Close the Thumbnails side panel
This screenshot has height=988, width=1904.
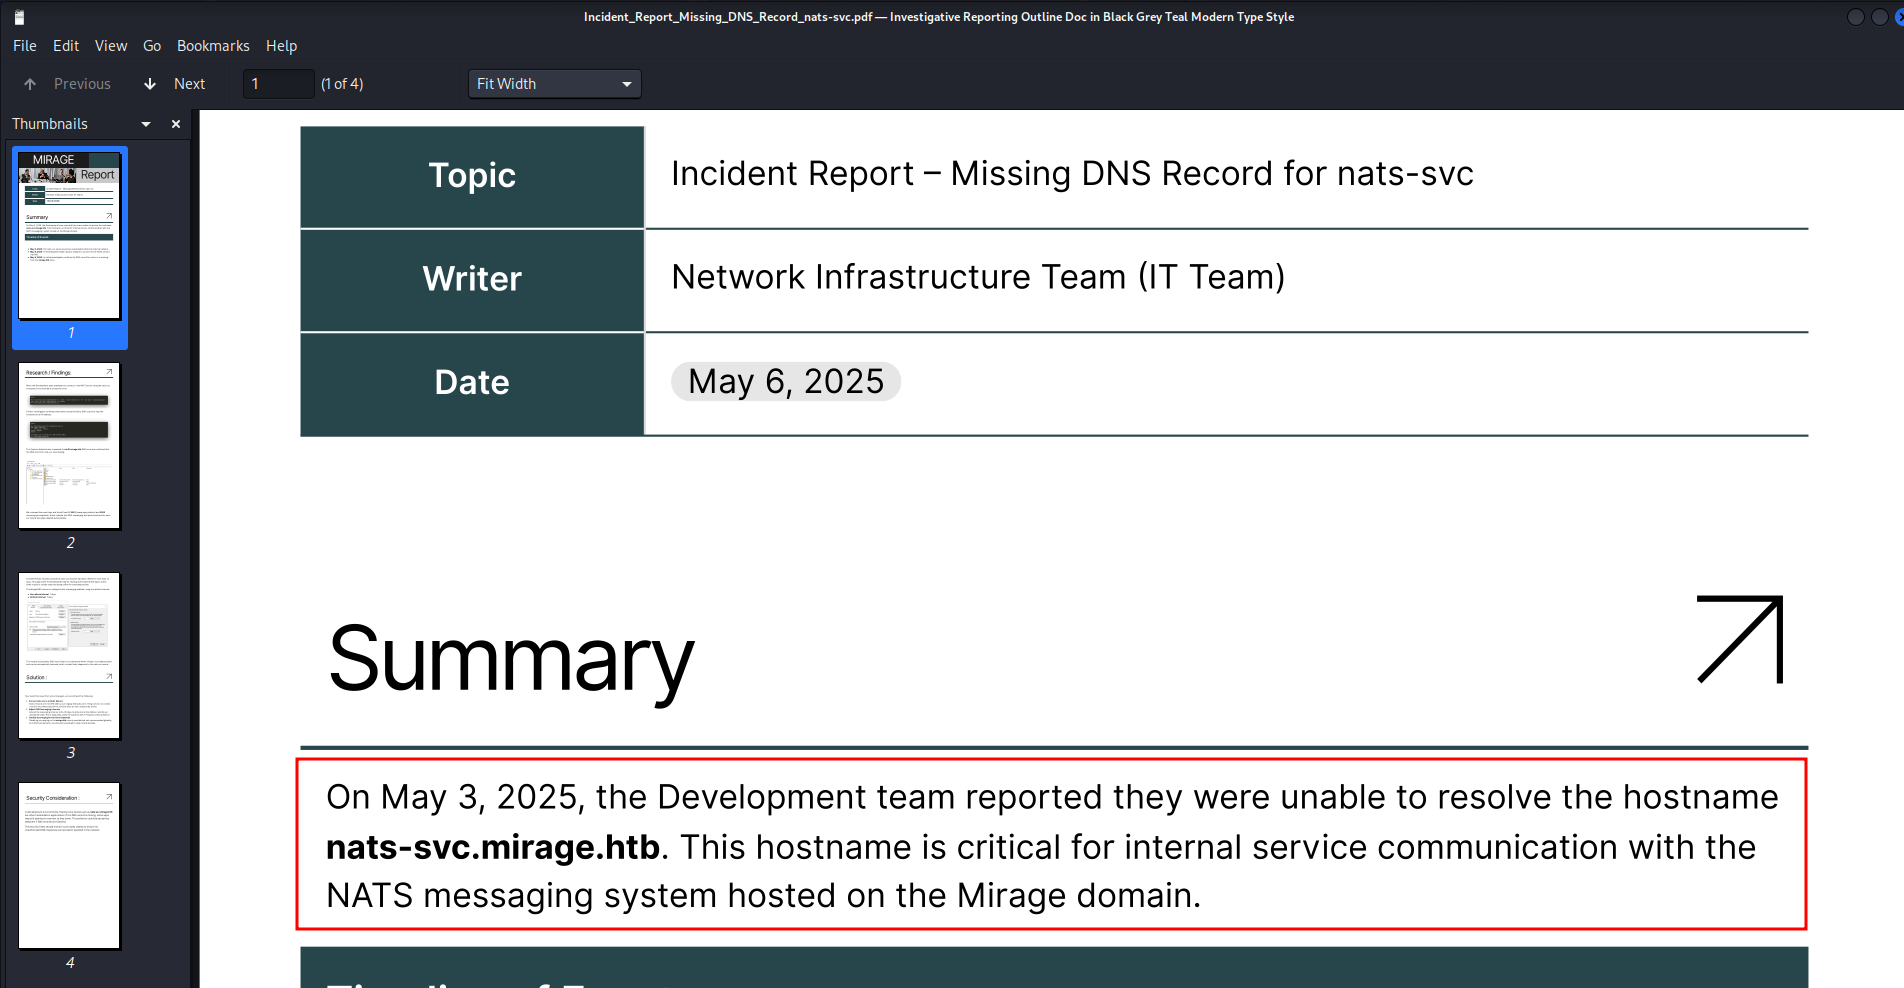pos(176,124)
